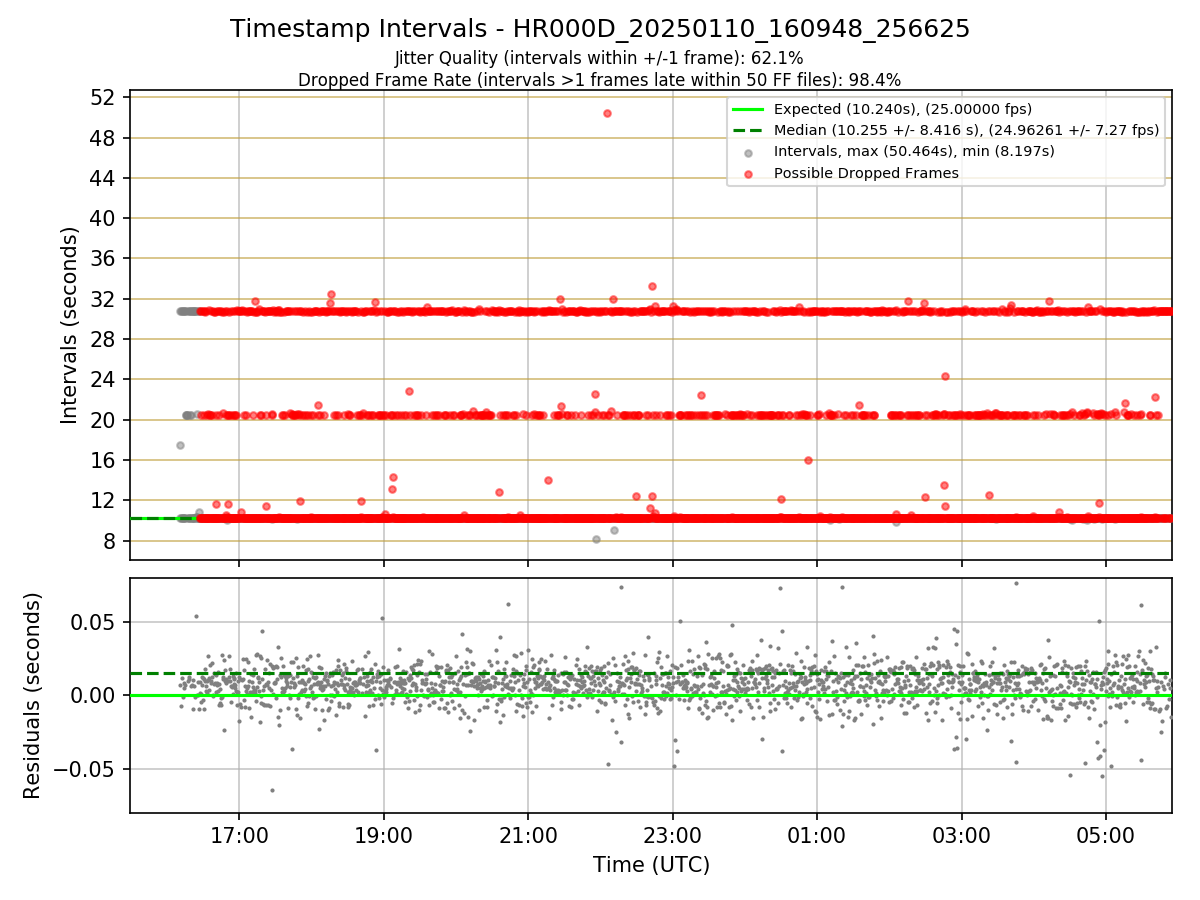Click the red outlier point above 50 seconds
This screenshot has height=900, width=1200.
607,113
